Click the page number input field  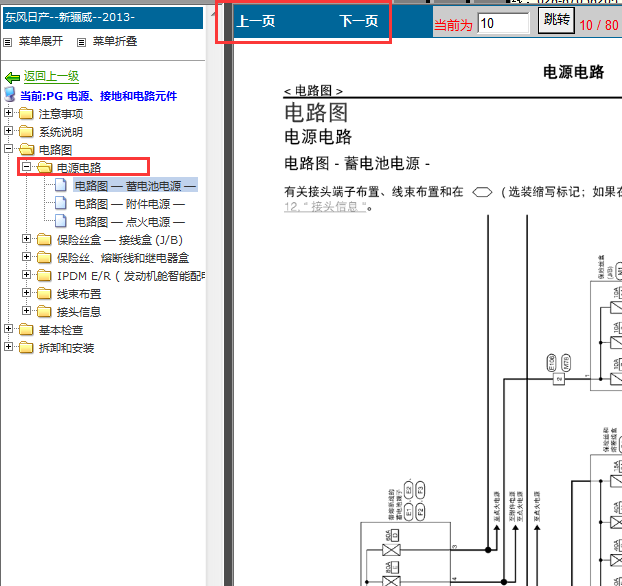[x=503, y=23]
